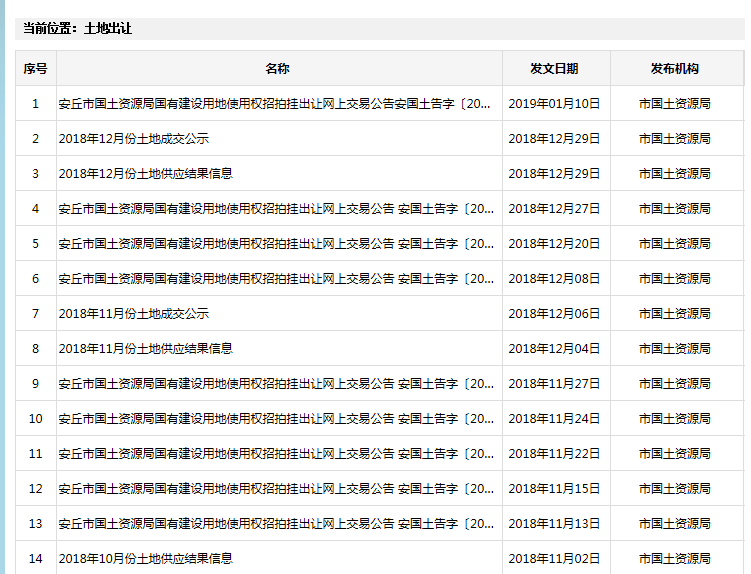Open 2018年11月份土地成交公示 link
The height and width of the screenshot is (574, 751).
pyautogui.click(x=134, y=313)
